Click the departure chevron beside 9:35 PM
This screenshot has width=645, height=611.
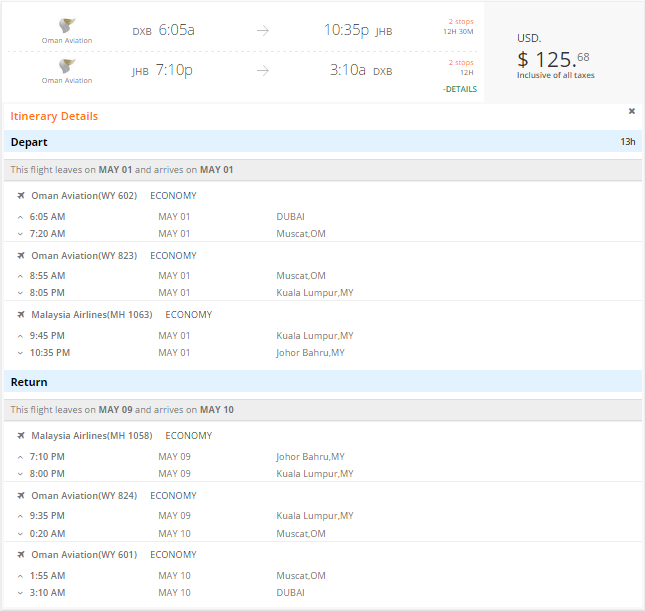pyautogui.click(x=20, y=516)
